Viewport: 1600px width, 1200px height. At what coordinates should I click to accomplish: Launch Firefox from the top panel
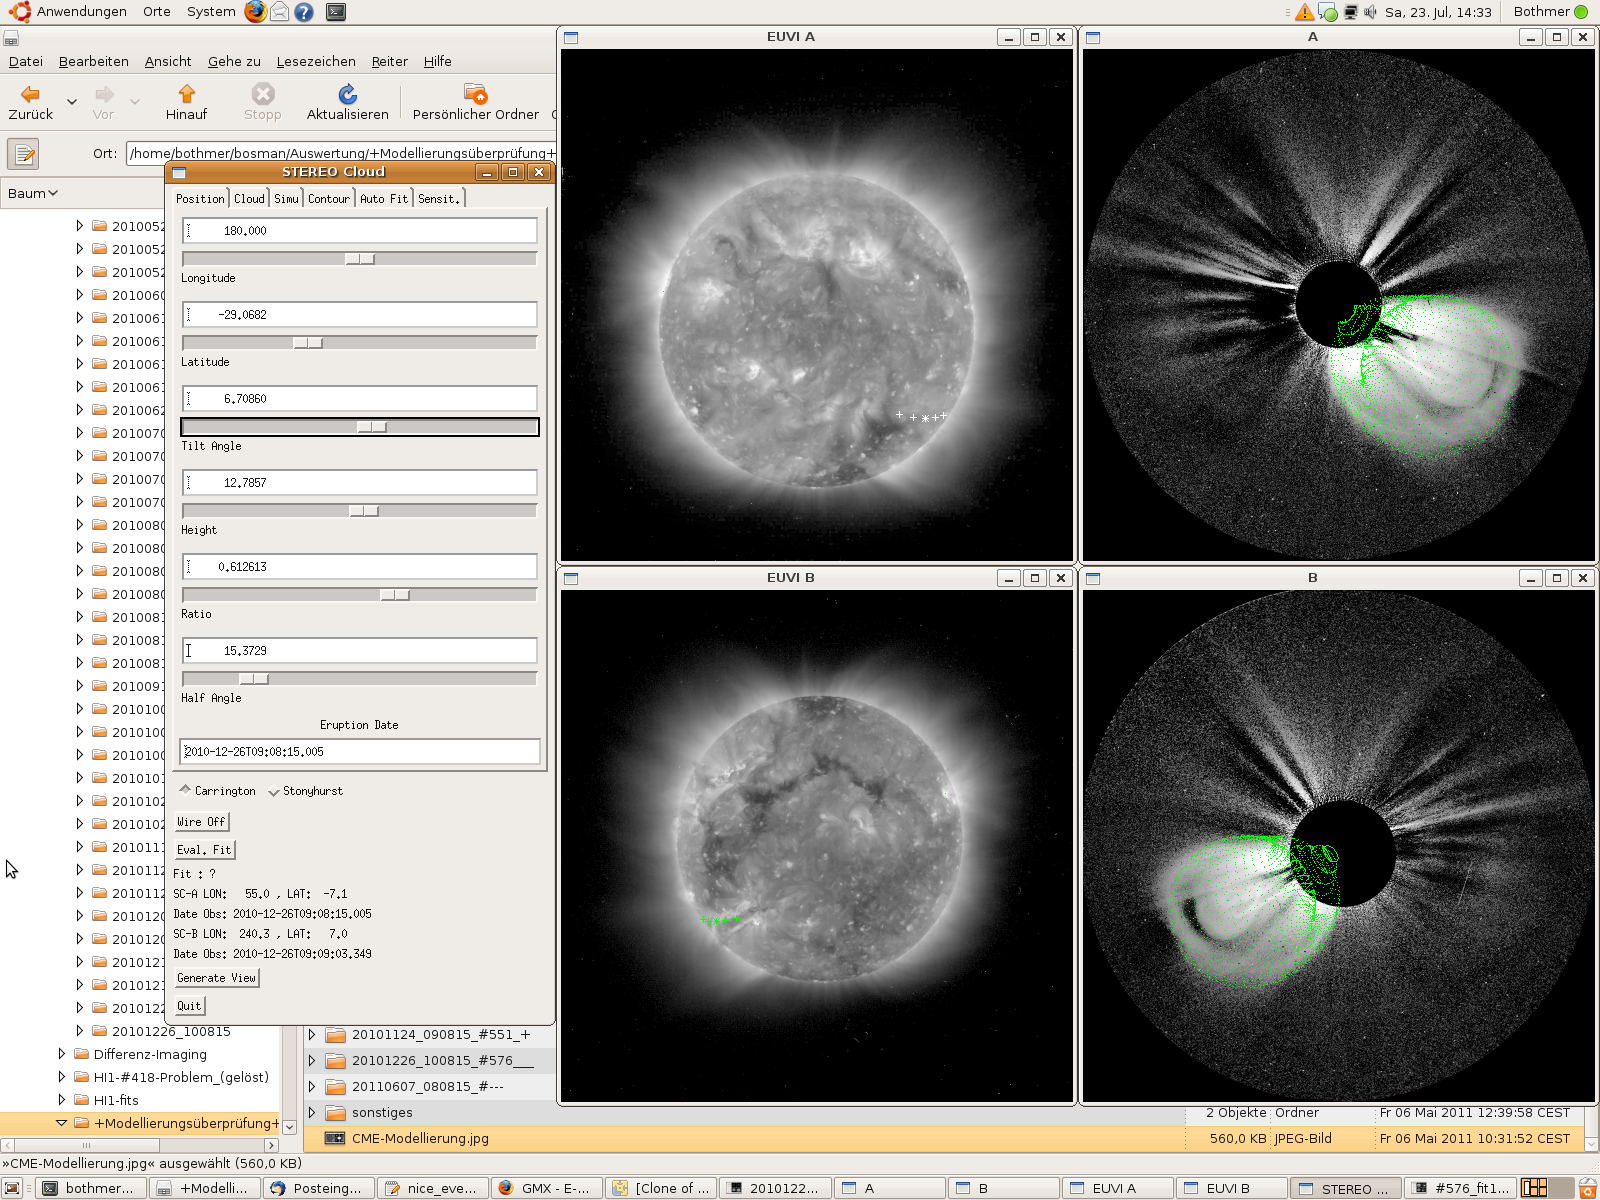[x=256, y=12]
